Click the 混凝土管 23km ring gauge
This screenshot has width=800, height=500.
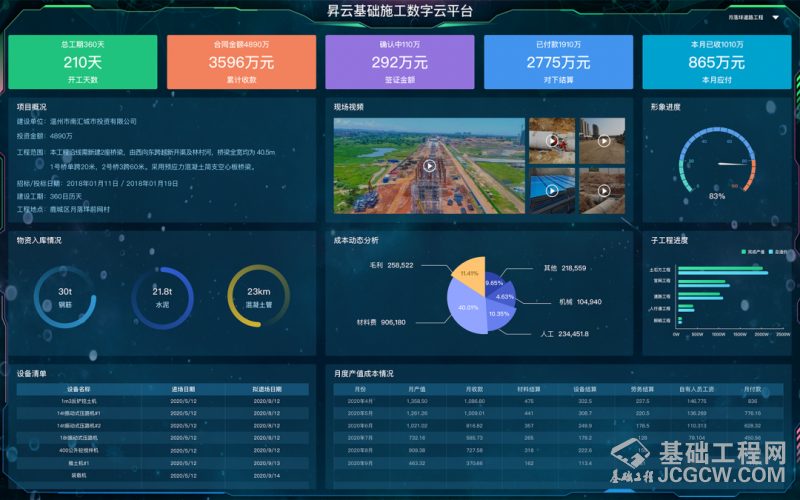[259, 297]
